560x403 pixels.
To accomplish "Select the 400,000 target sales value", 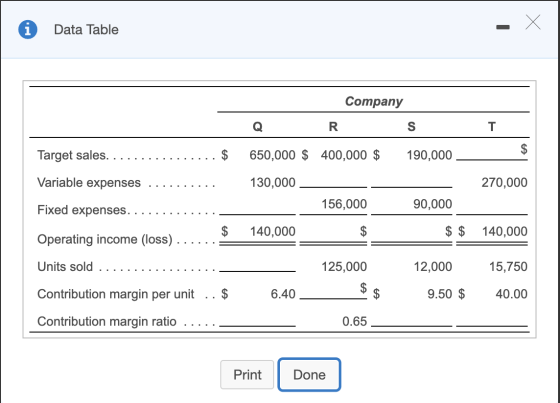I will 344,155.
